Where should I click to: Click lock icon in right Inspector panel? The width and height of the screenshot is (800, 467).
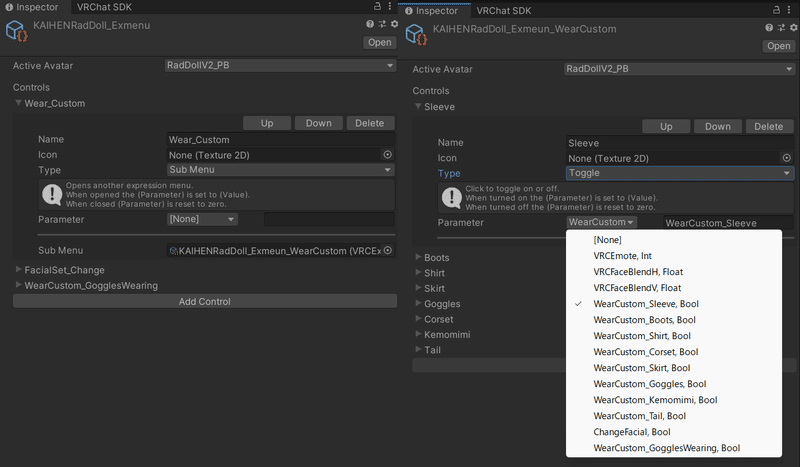(x=777, y=10)
